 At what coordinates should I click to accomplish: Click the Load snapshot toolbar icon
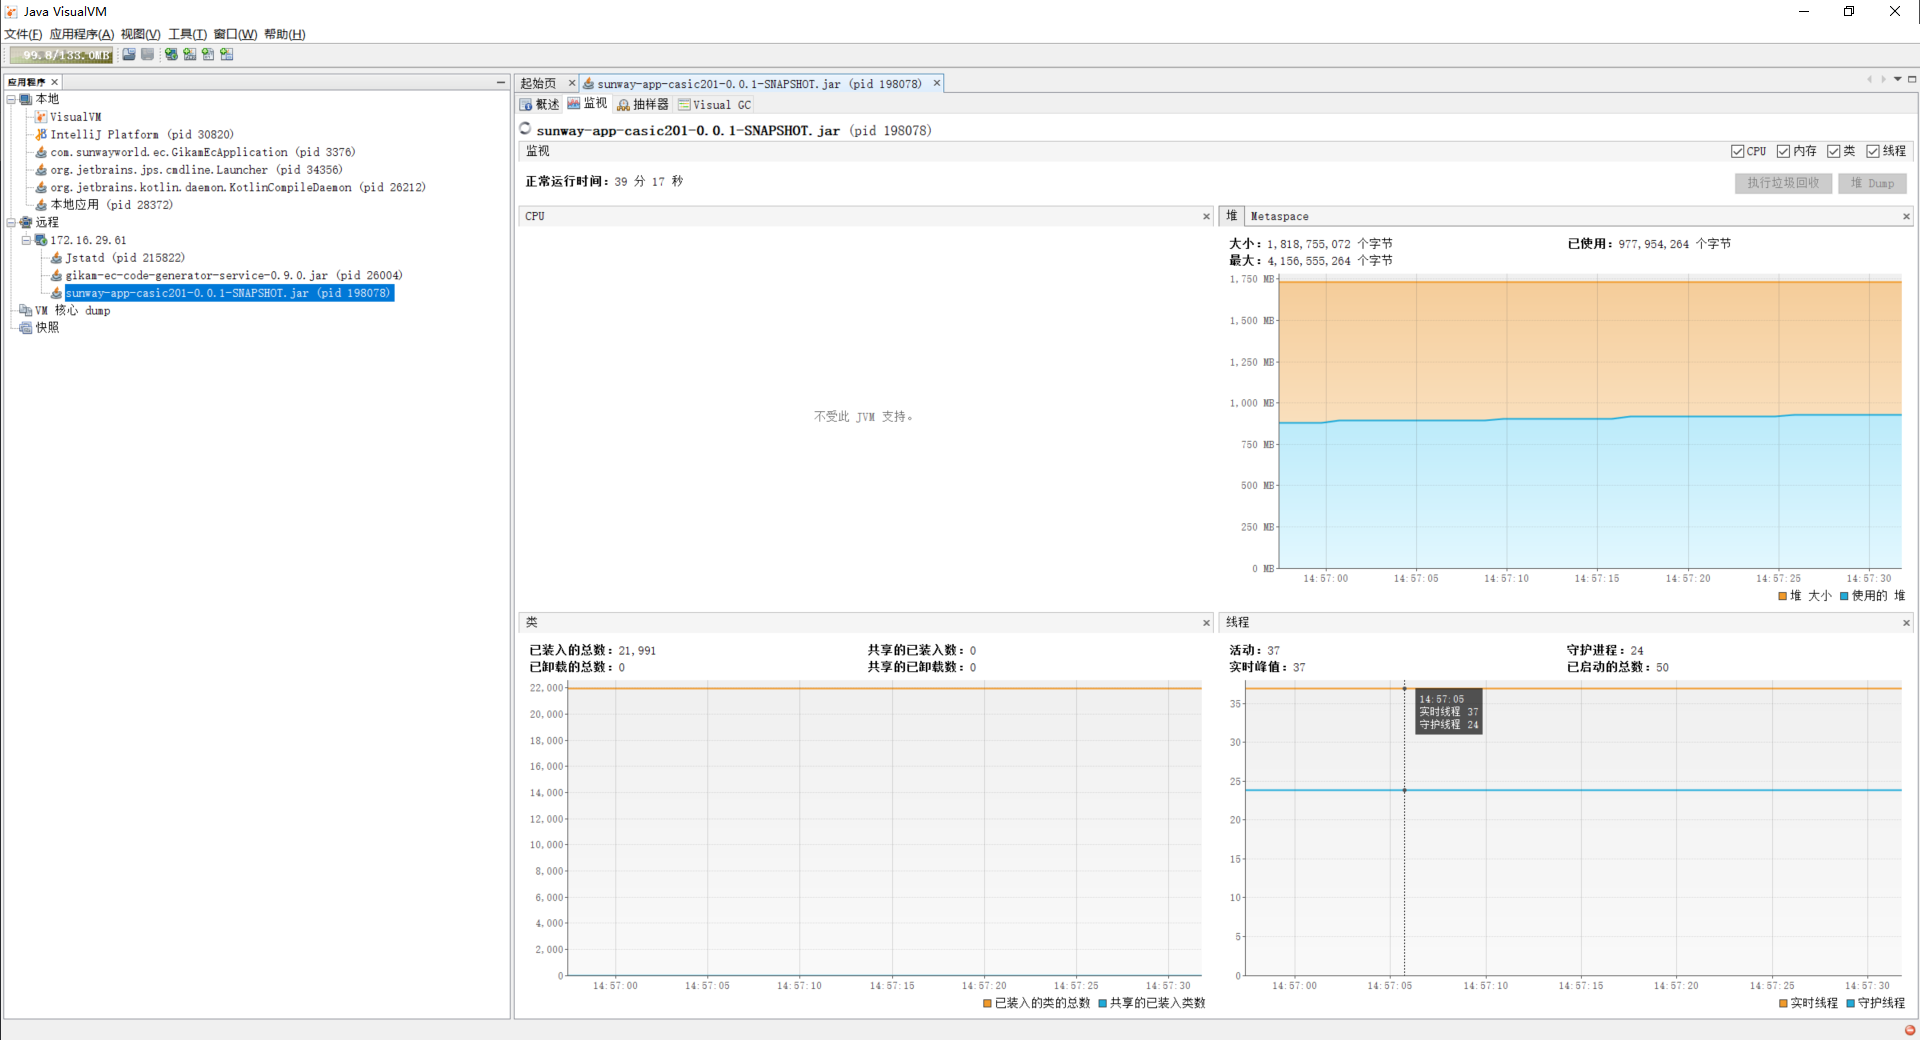click(x=129, y=55)
